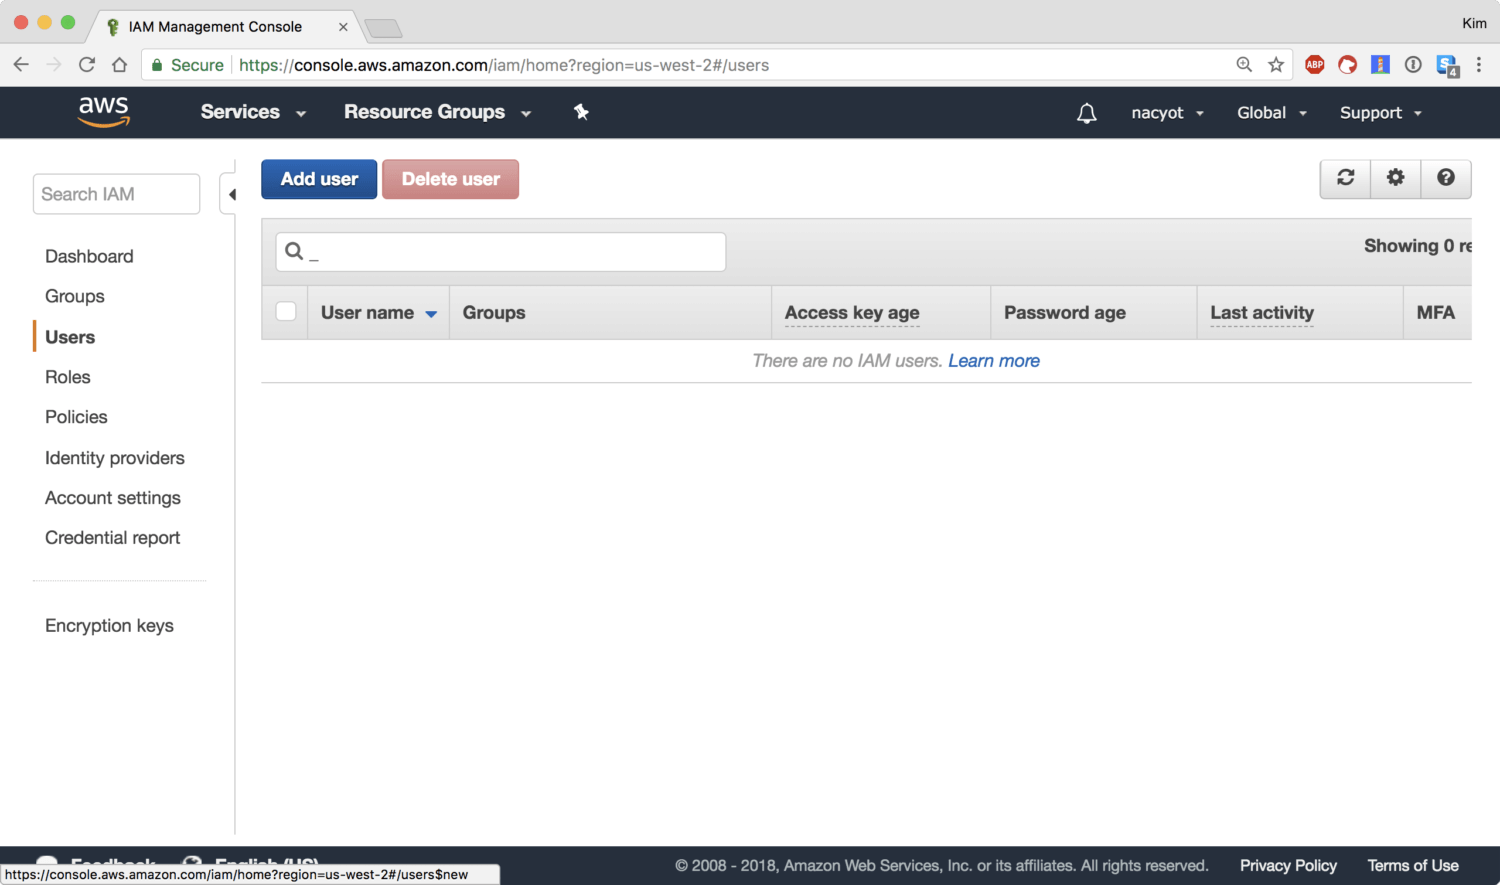Bookmark the page with the star icon
1500x885 pixels.
click(x=1276, y=65)
